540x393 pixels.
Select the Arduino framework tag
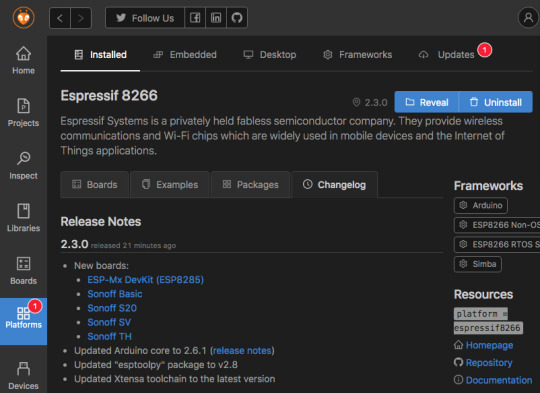point(481,205)
